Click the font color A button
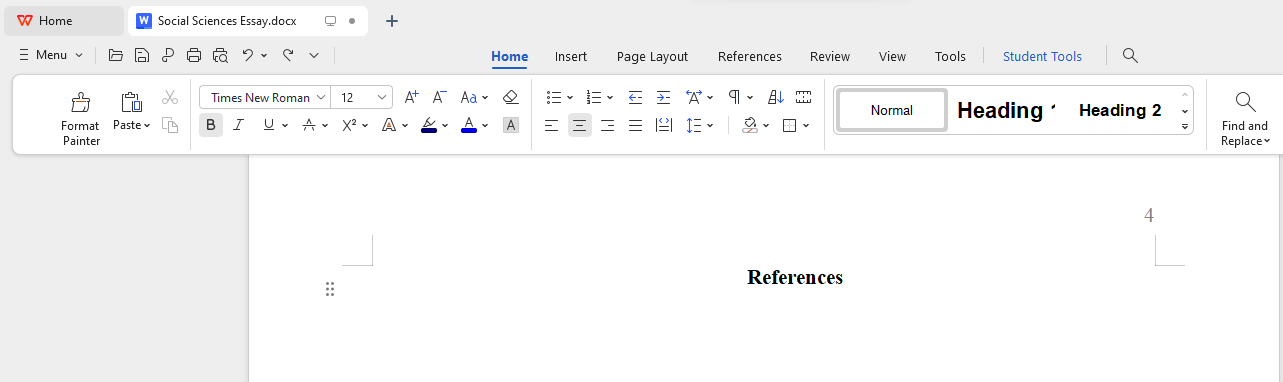The image size is (1283, 382). [468, 125]
